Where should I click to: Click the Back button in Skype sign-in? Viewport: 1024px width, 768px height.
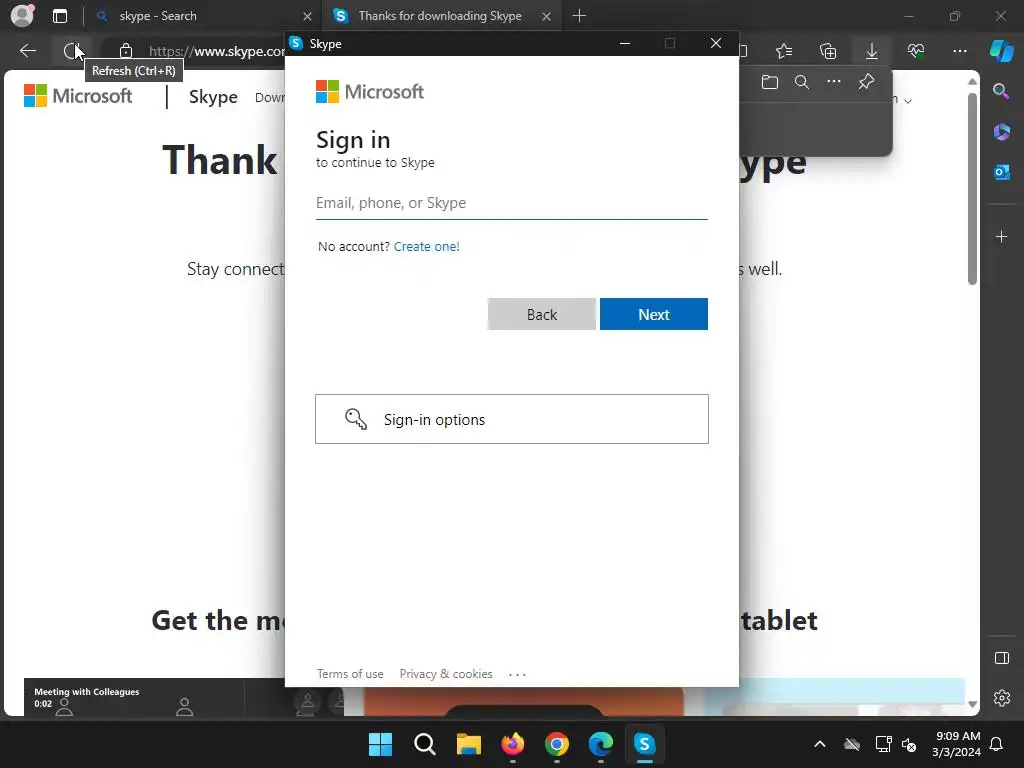coord(541,314)
